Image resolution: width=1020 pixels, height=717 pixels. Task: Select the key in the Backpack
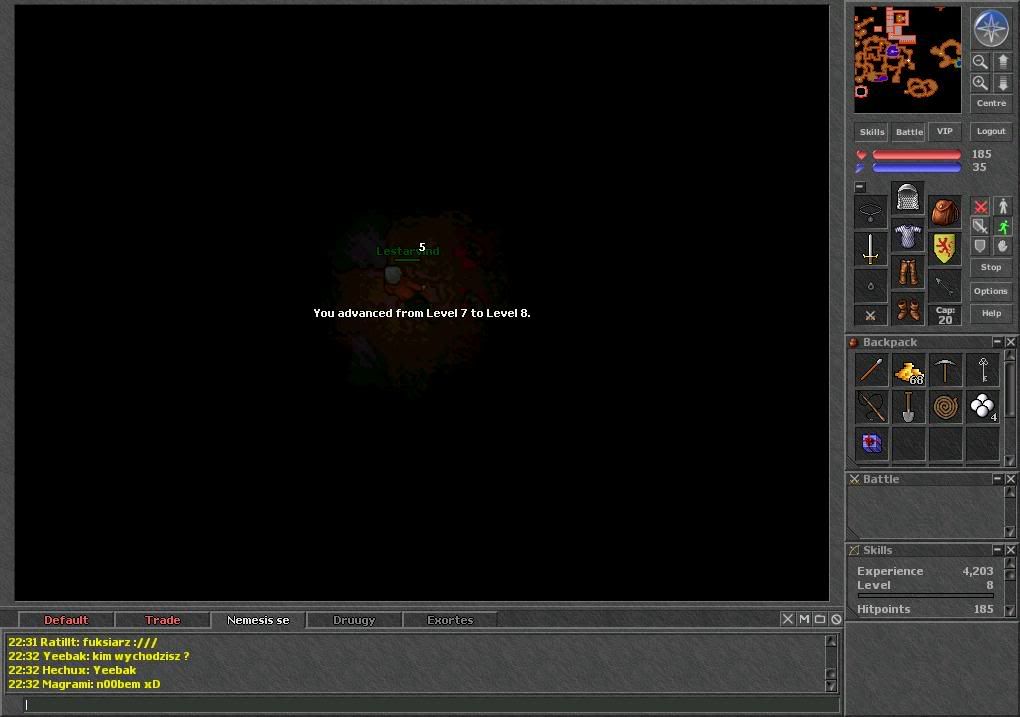coord(982,370)
